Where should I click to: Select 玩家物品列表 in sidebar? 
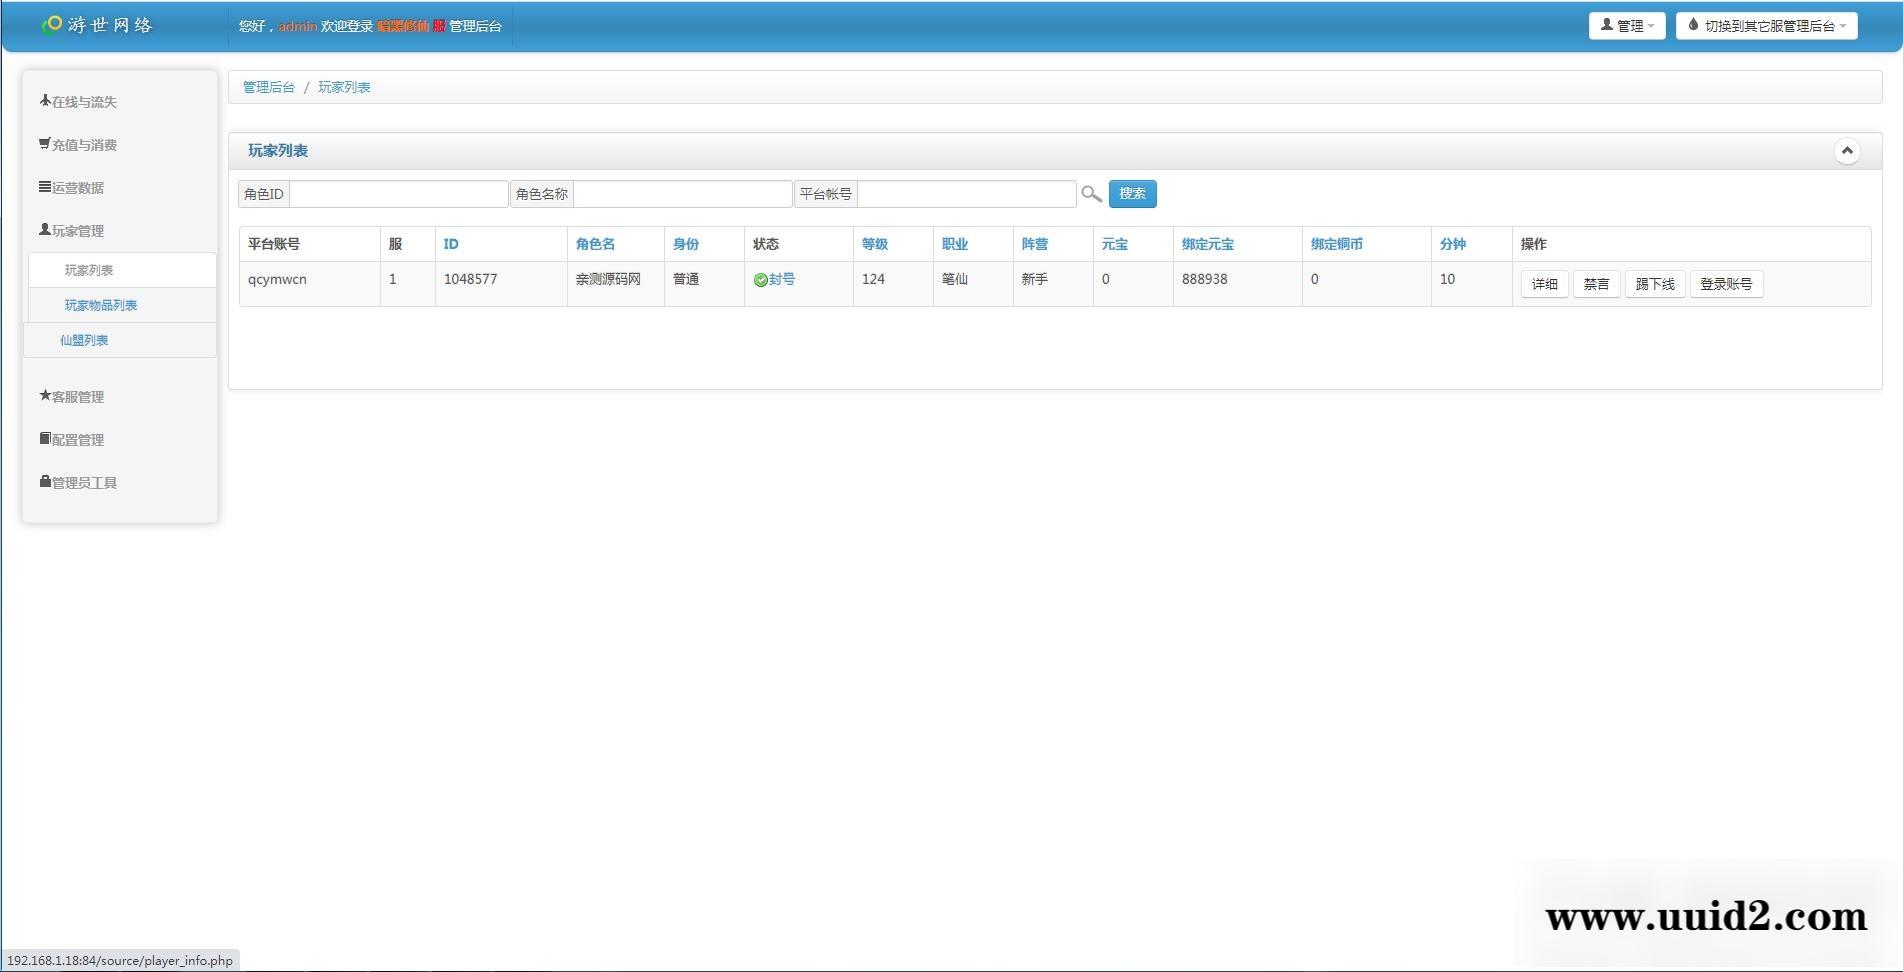pos(101,306)
